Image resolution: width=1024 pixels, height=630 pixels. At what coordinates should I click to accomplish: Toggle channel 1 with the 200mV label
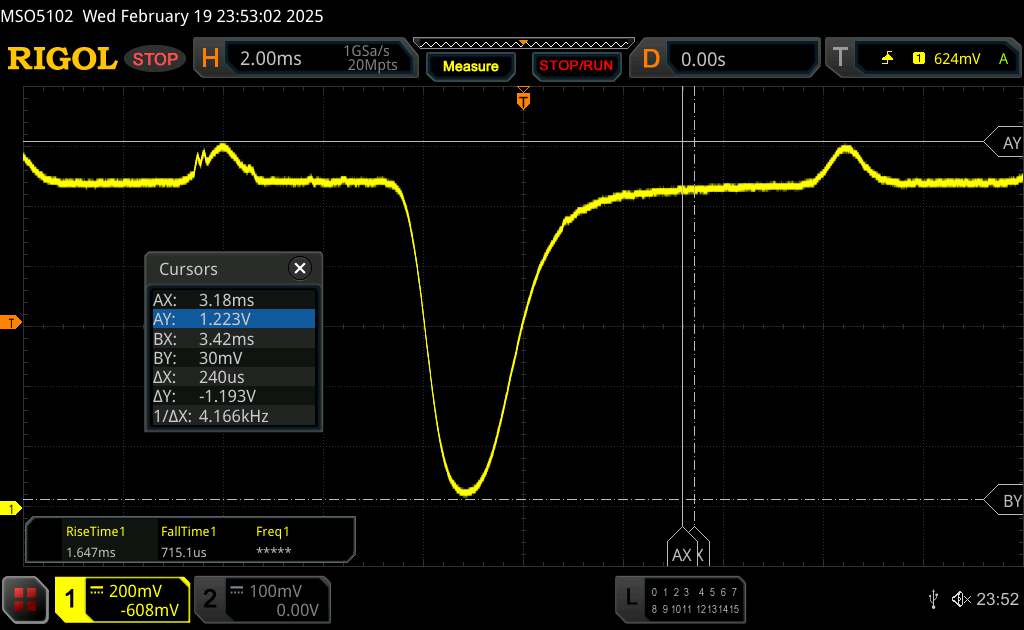pyautogui.click(x=122, y=599)
